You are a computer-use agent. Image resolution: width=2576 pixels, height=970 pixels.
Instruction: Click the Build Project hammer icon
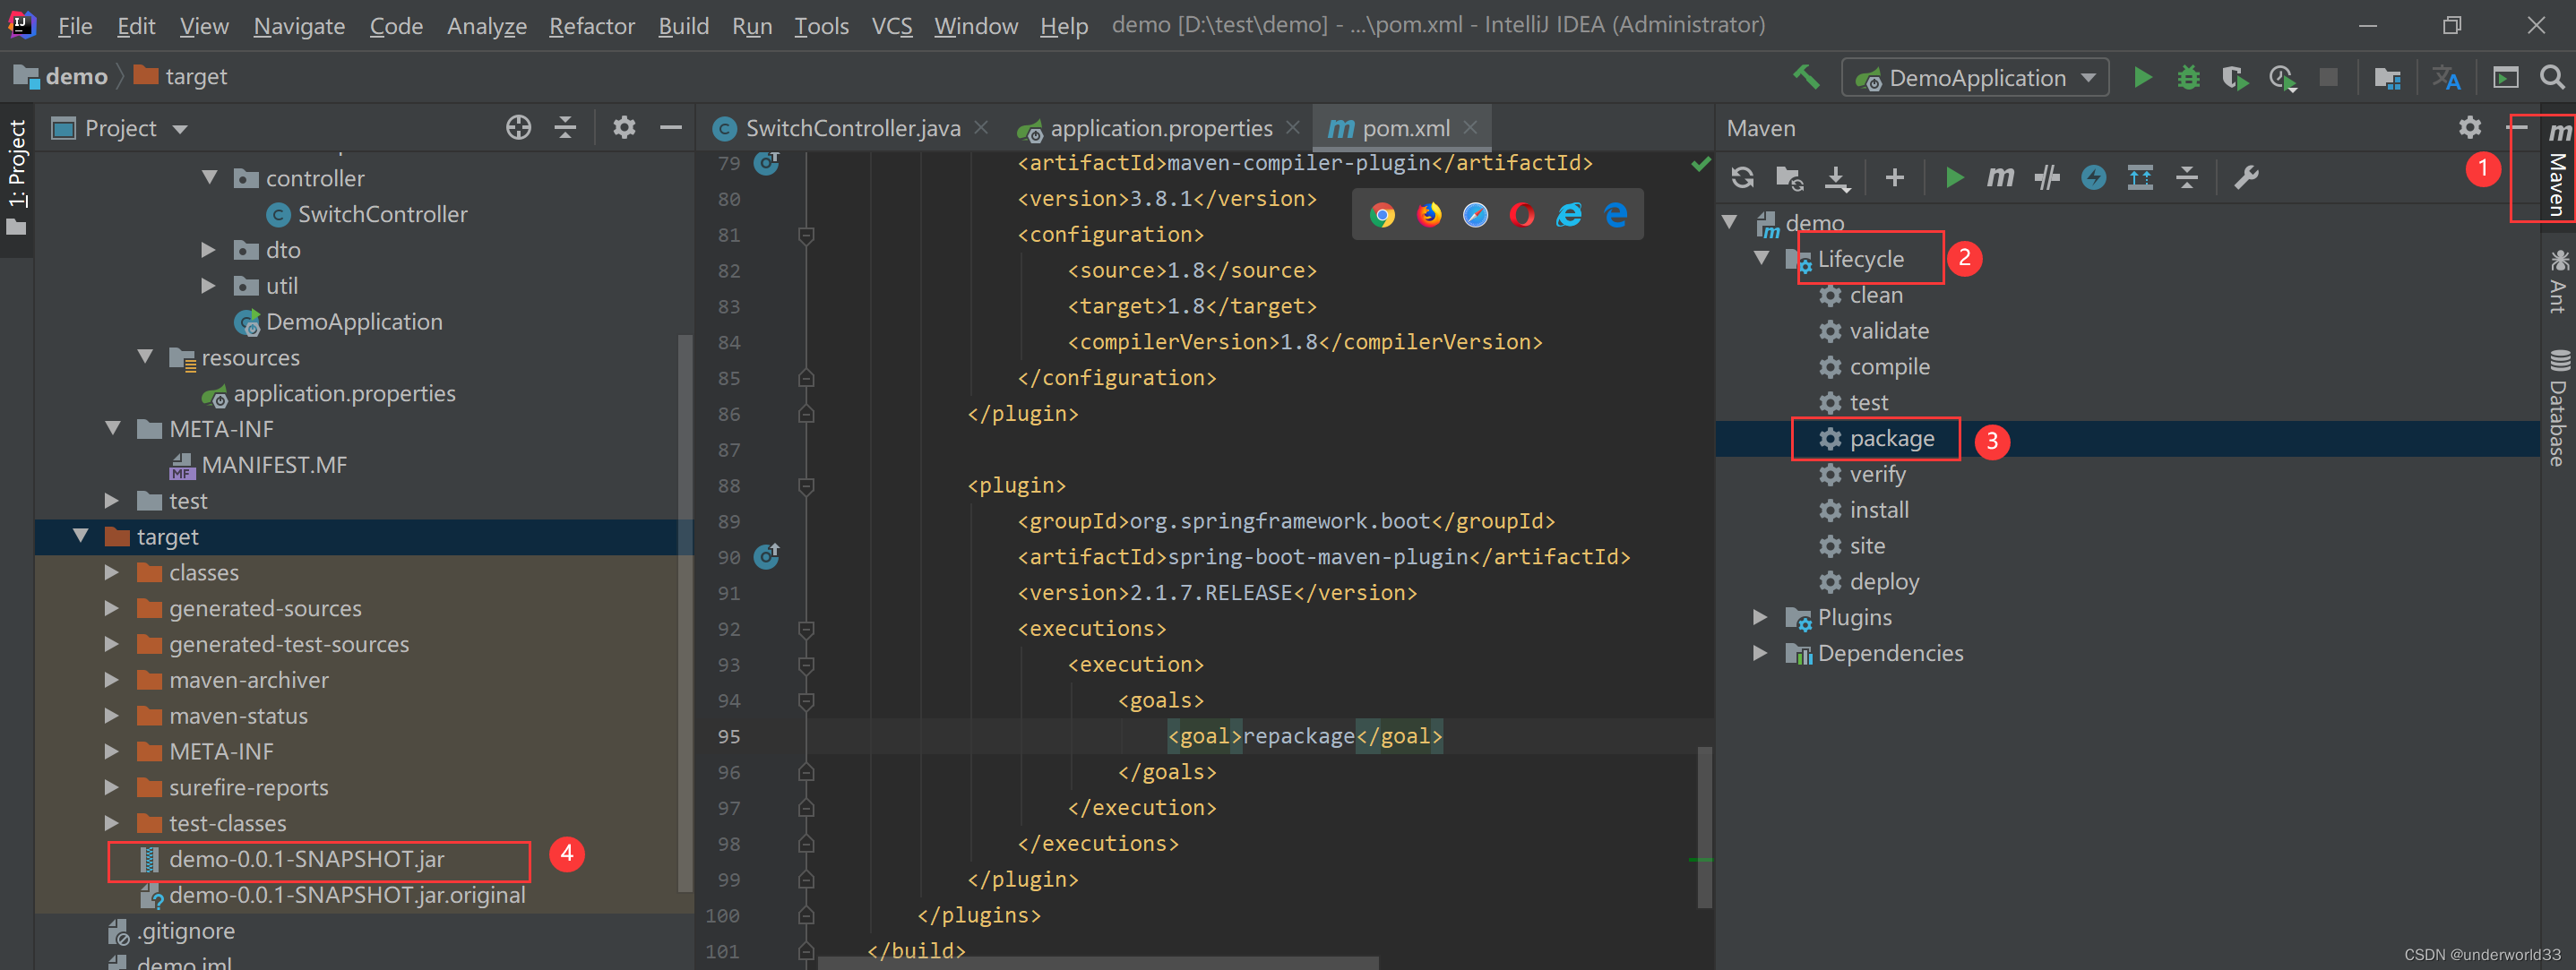[1806, 77]
